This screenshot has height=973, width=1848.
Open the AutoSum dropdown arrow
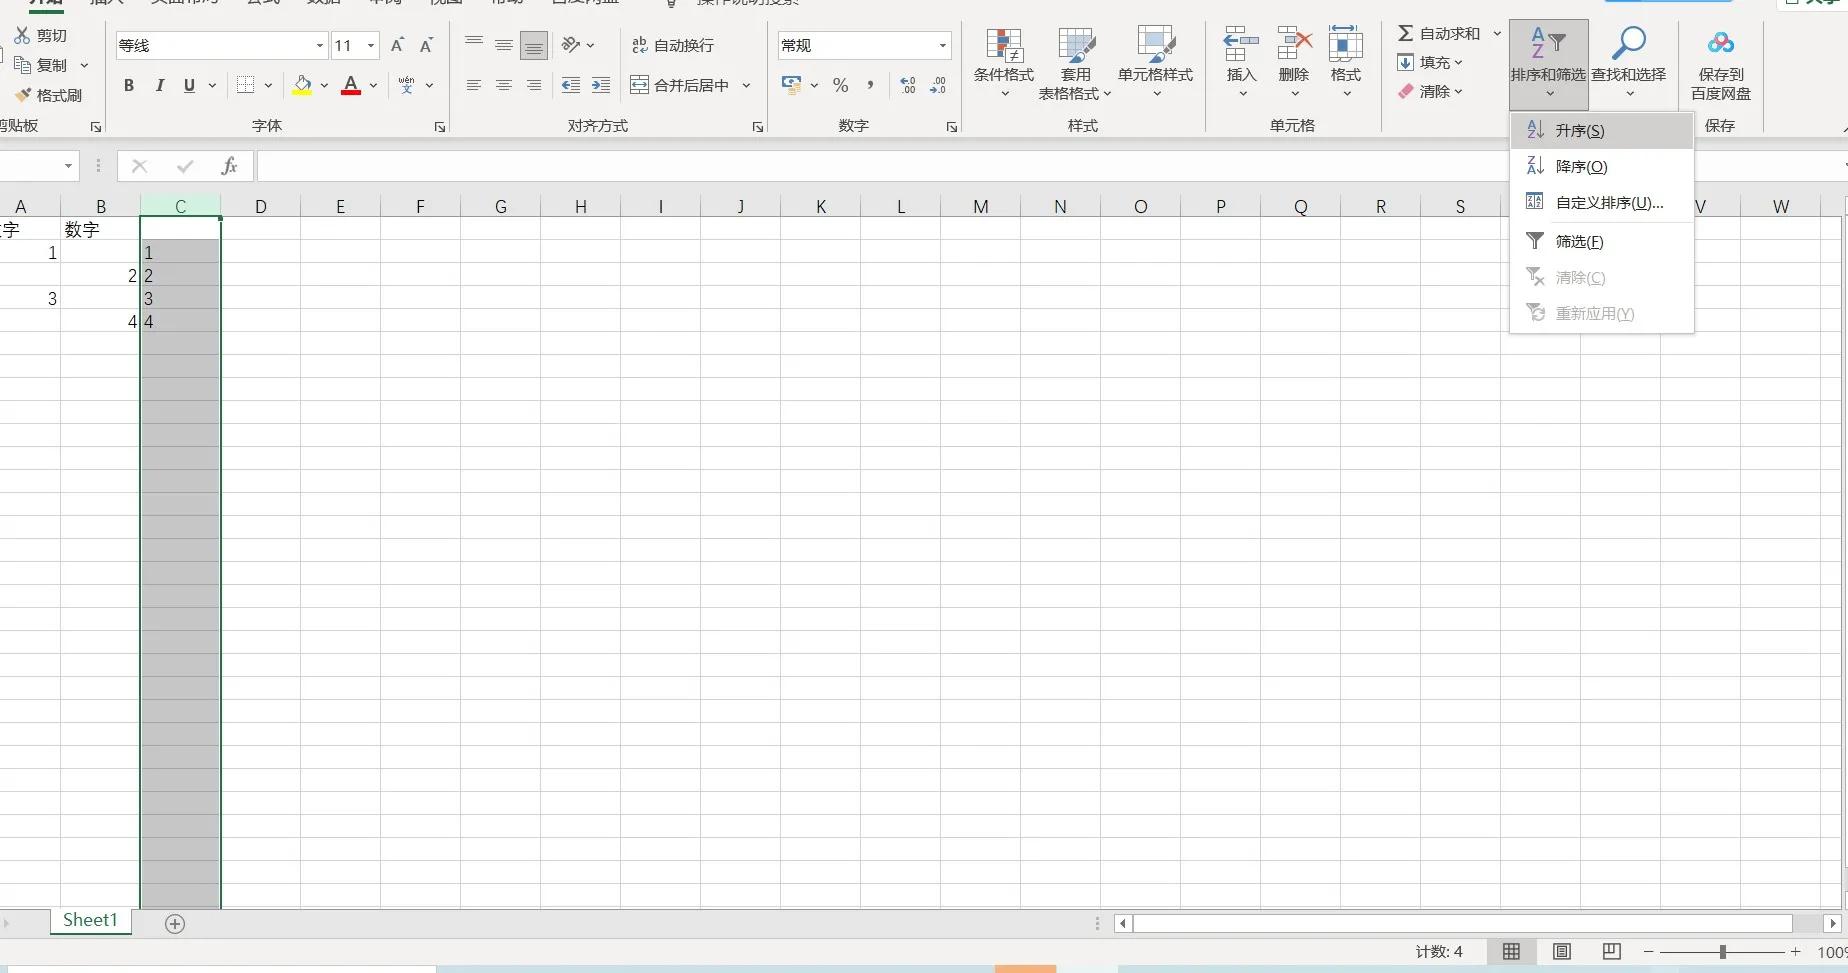pyautogui.click(x=1497, y=33)
